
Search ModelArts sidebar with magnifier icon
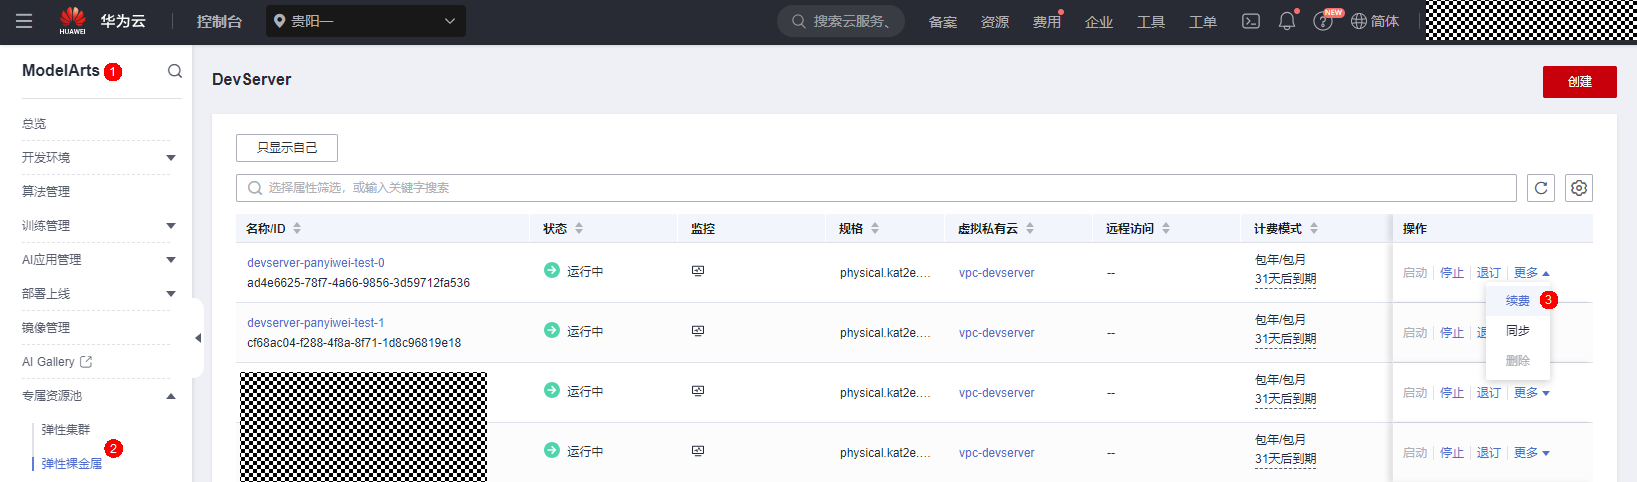click(175, 71)
